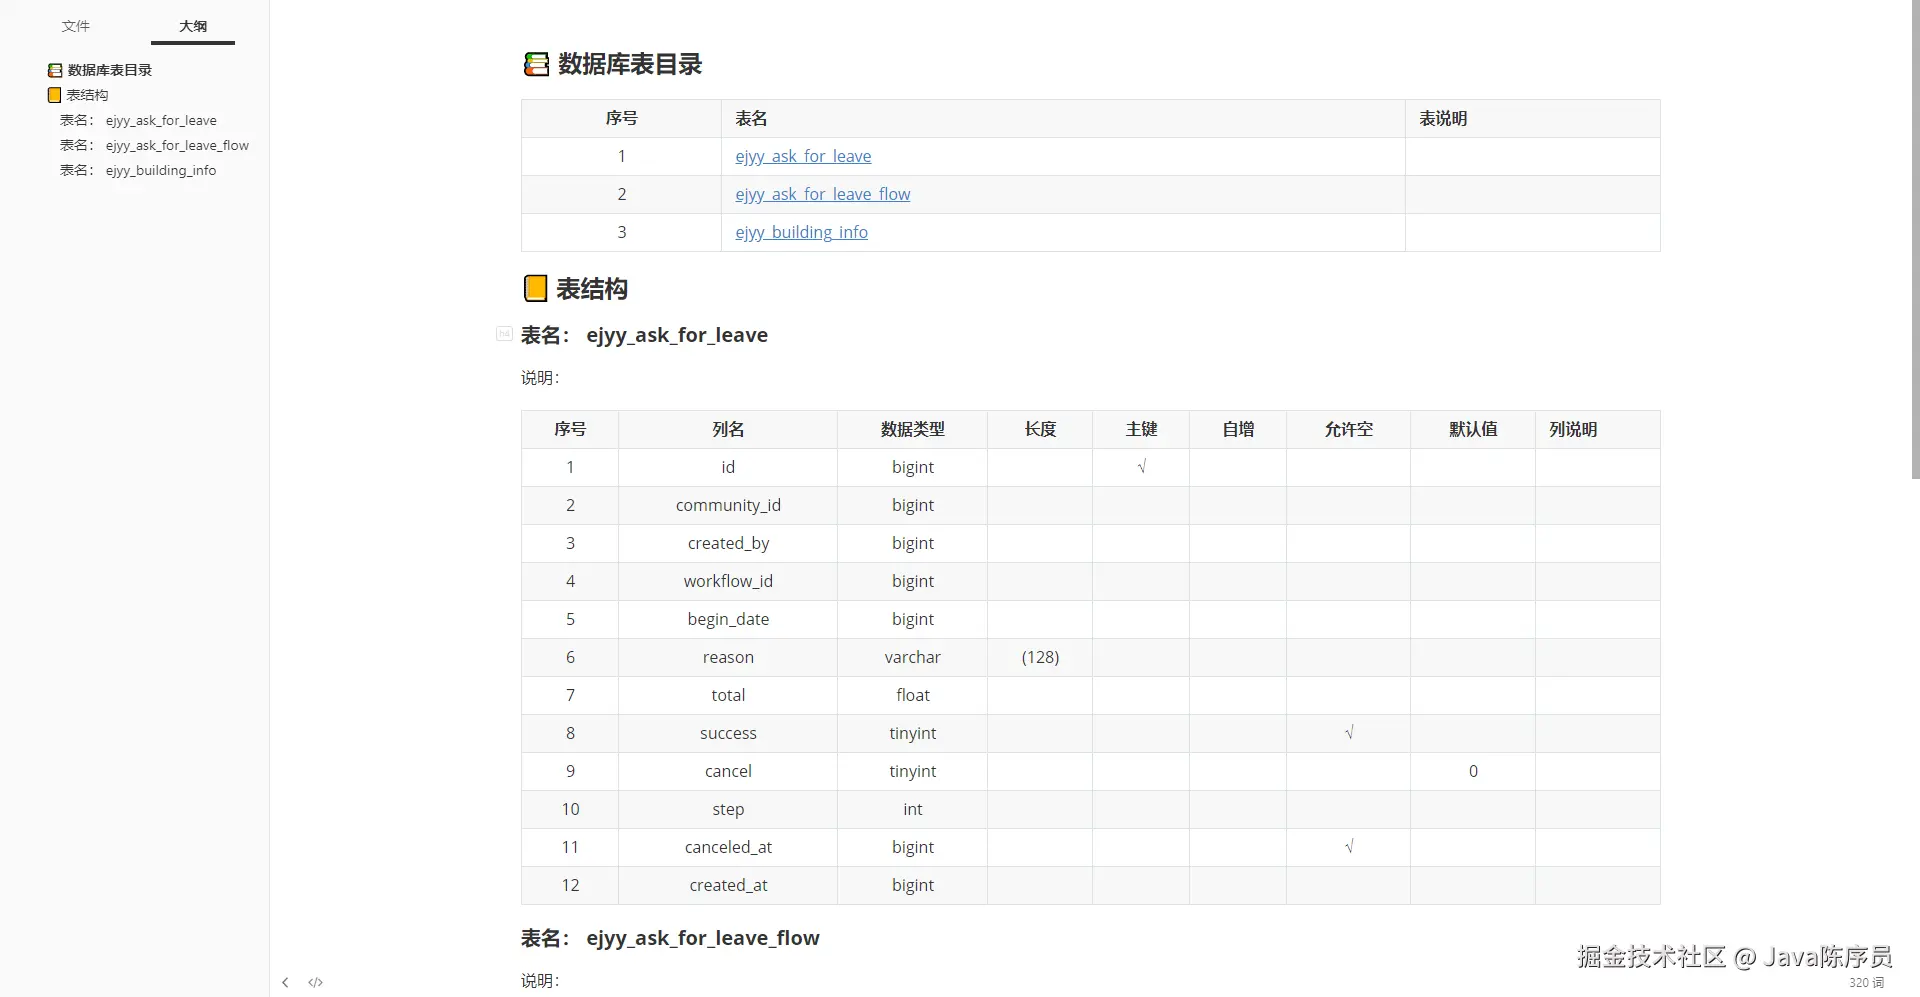Click the workflow_id cell
The width and height of the screenshot is (1920, 997).
[x=728, y=582]
